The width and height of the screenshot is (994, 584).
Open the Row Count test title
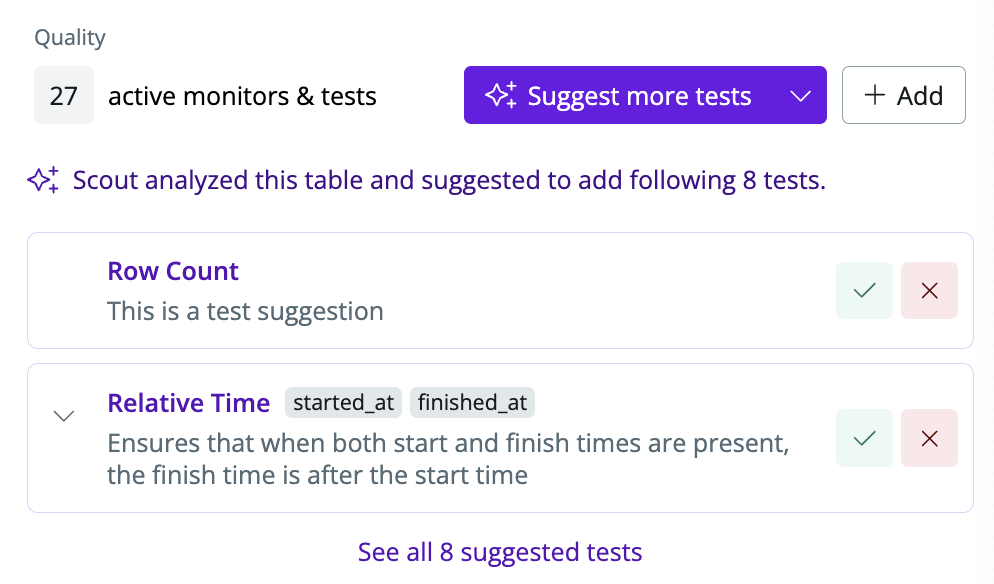tap(172, 271)
